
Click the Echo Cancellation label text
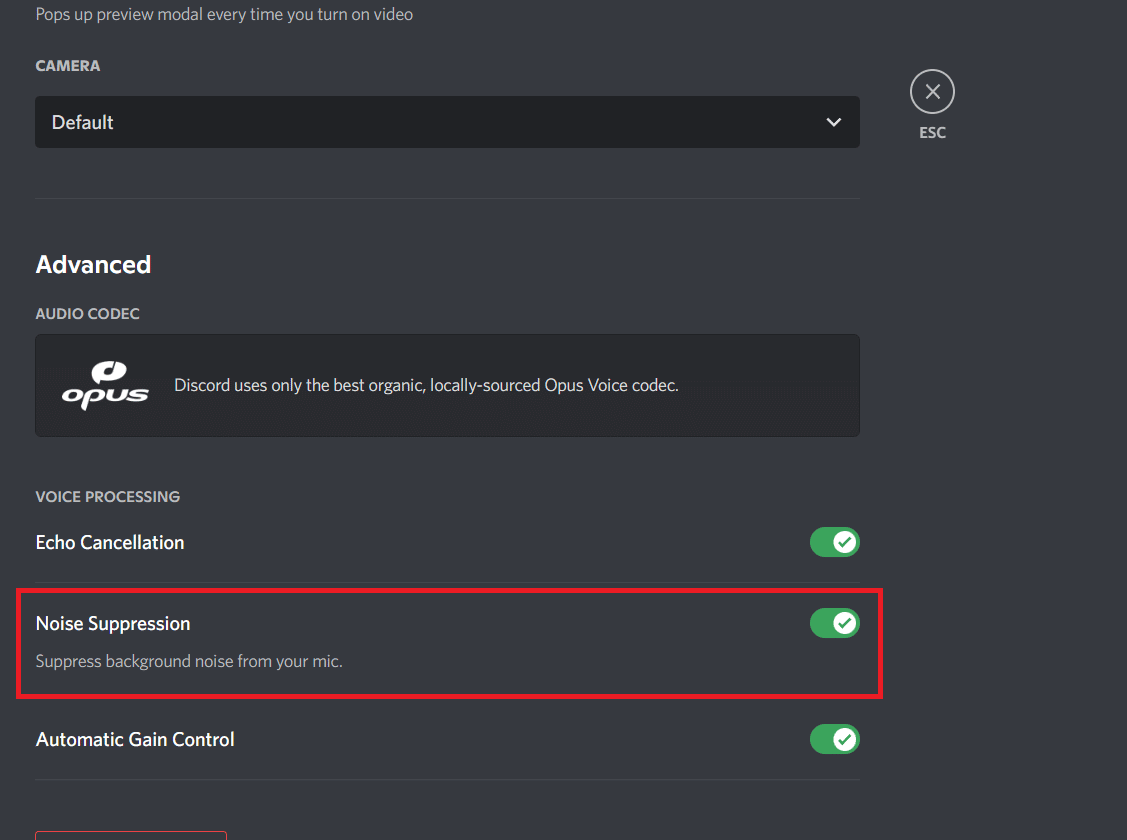[x=110, y=543]
